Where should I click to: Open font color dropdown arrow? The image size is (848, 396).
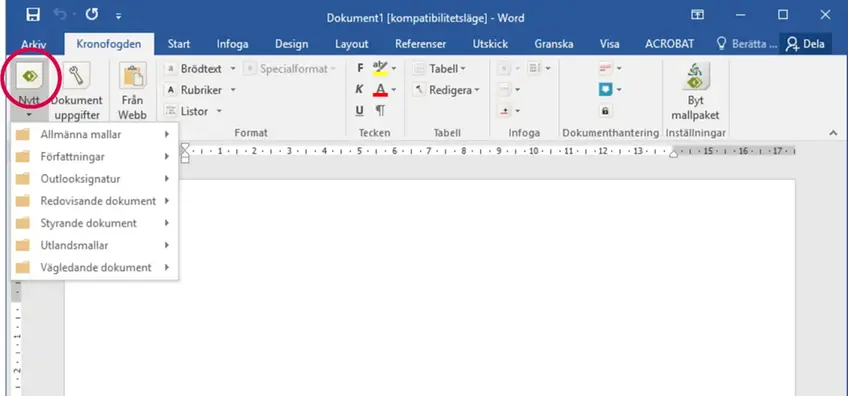point(394,90)
